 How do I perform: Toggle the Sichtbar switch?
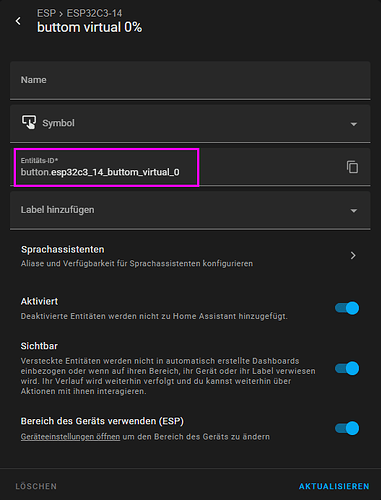click(x=347, y=368)
